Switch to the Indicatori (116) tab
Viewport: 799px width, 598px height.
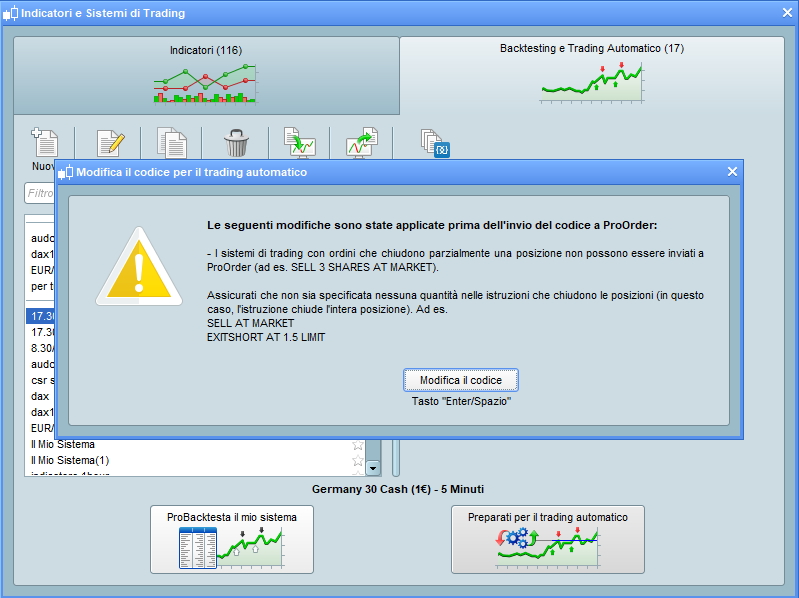pos(206,75)
